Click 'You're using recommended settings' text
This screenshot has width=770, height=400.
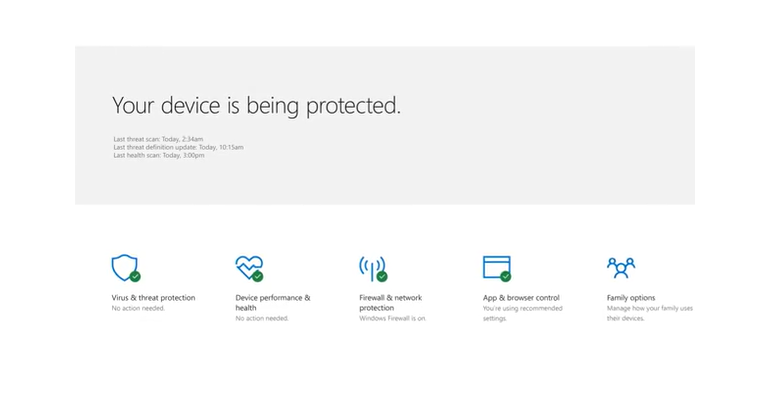coord(522,313)
